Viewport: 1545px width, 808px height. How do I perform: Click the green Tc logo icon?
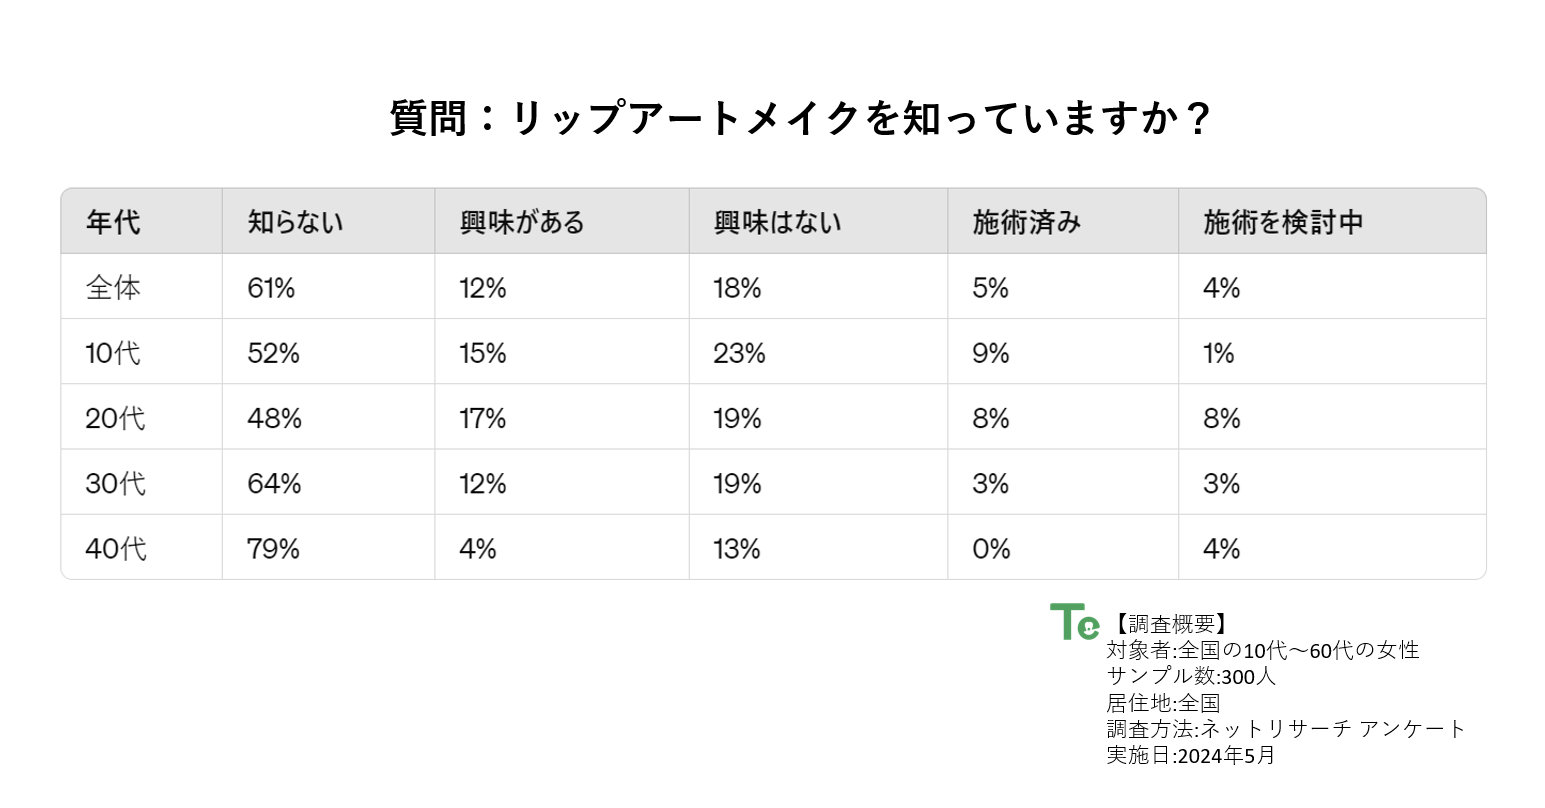1074,622
